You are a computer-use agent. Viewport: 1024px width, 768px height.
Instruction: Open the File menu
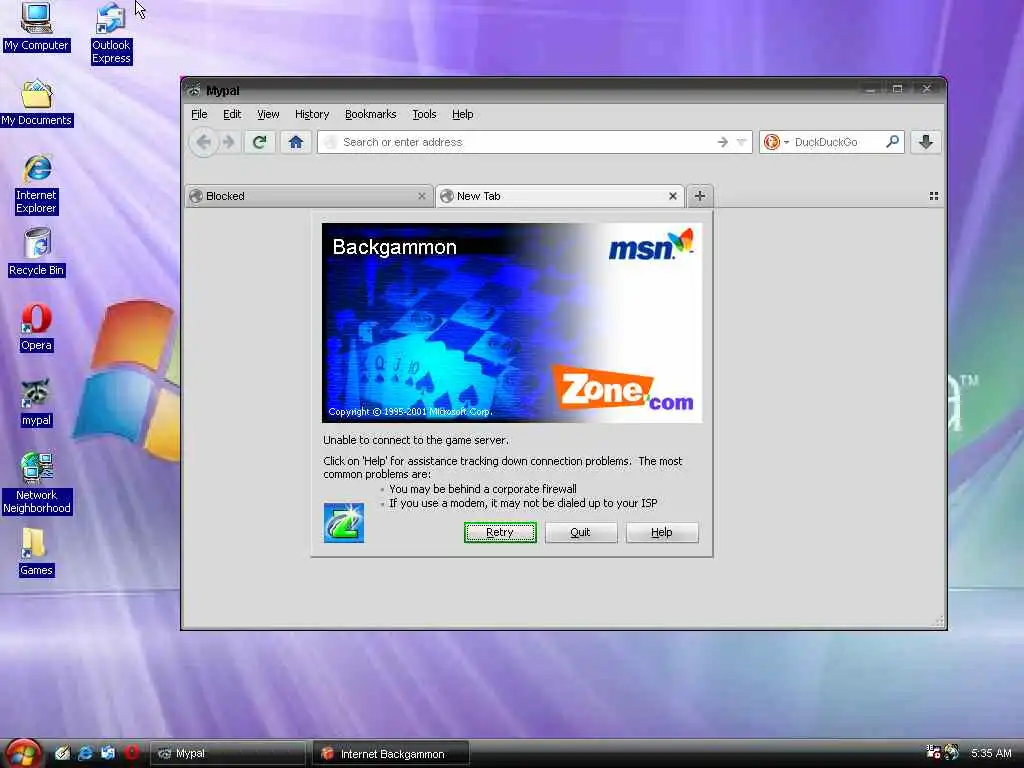(x=199, y=114)
